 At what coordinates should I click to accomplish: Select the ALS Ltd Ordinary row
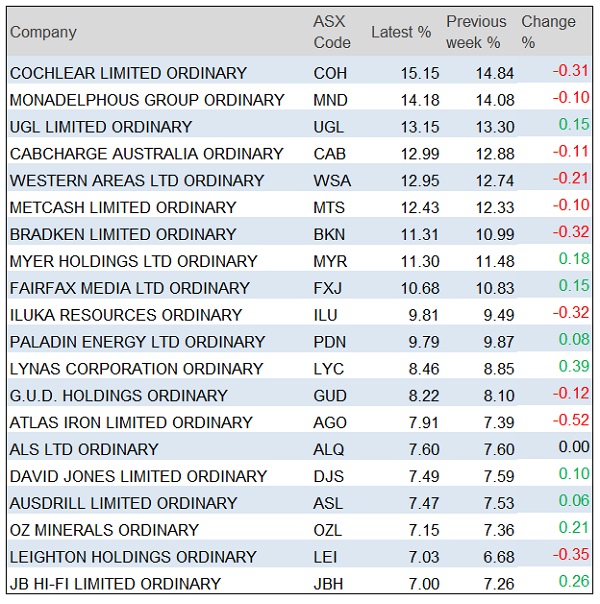coord(84,451)
